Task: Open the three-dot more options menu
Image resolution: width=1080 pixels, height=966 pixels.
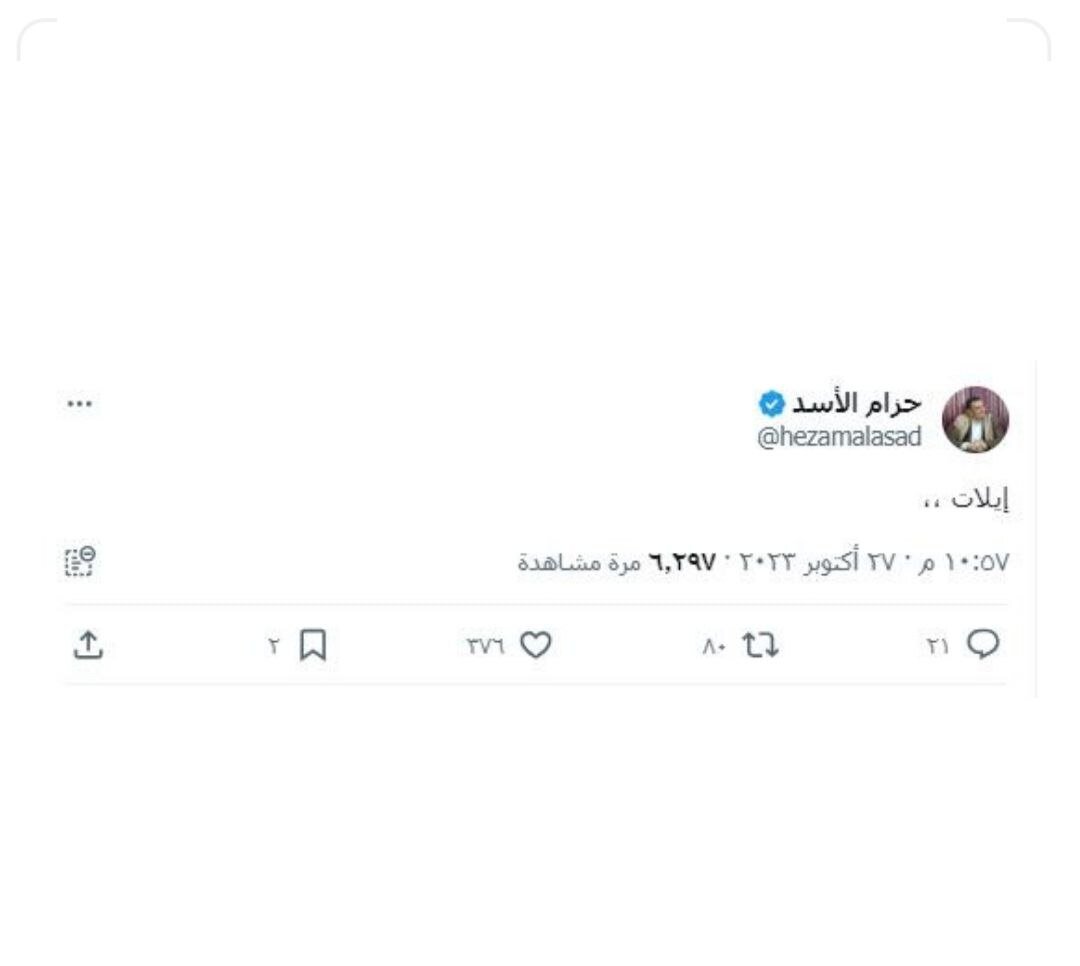Action: tap(79, 404)
